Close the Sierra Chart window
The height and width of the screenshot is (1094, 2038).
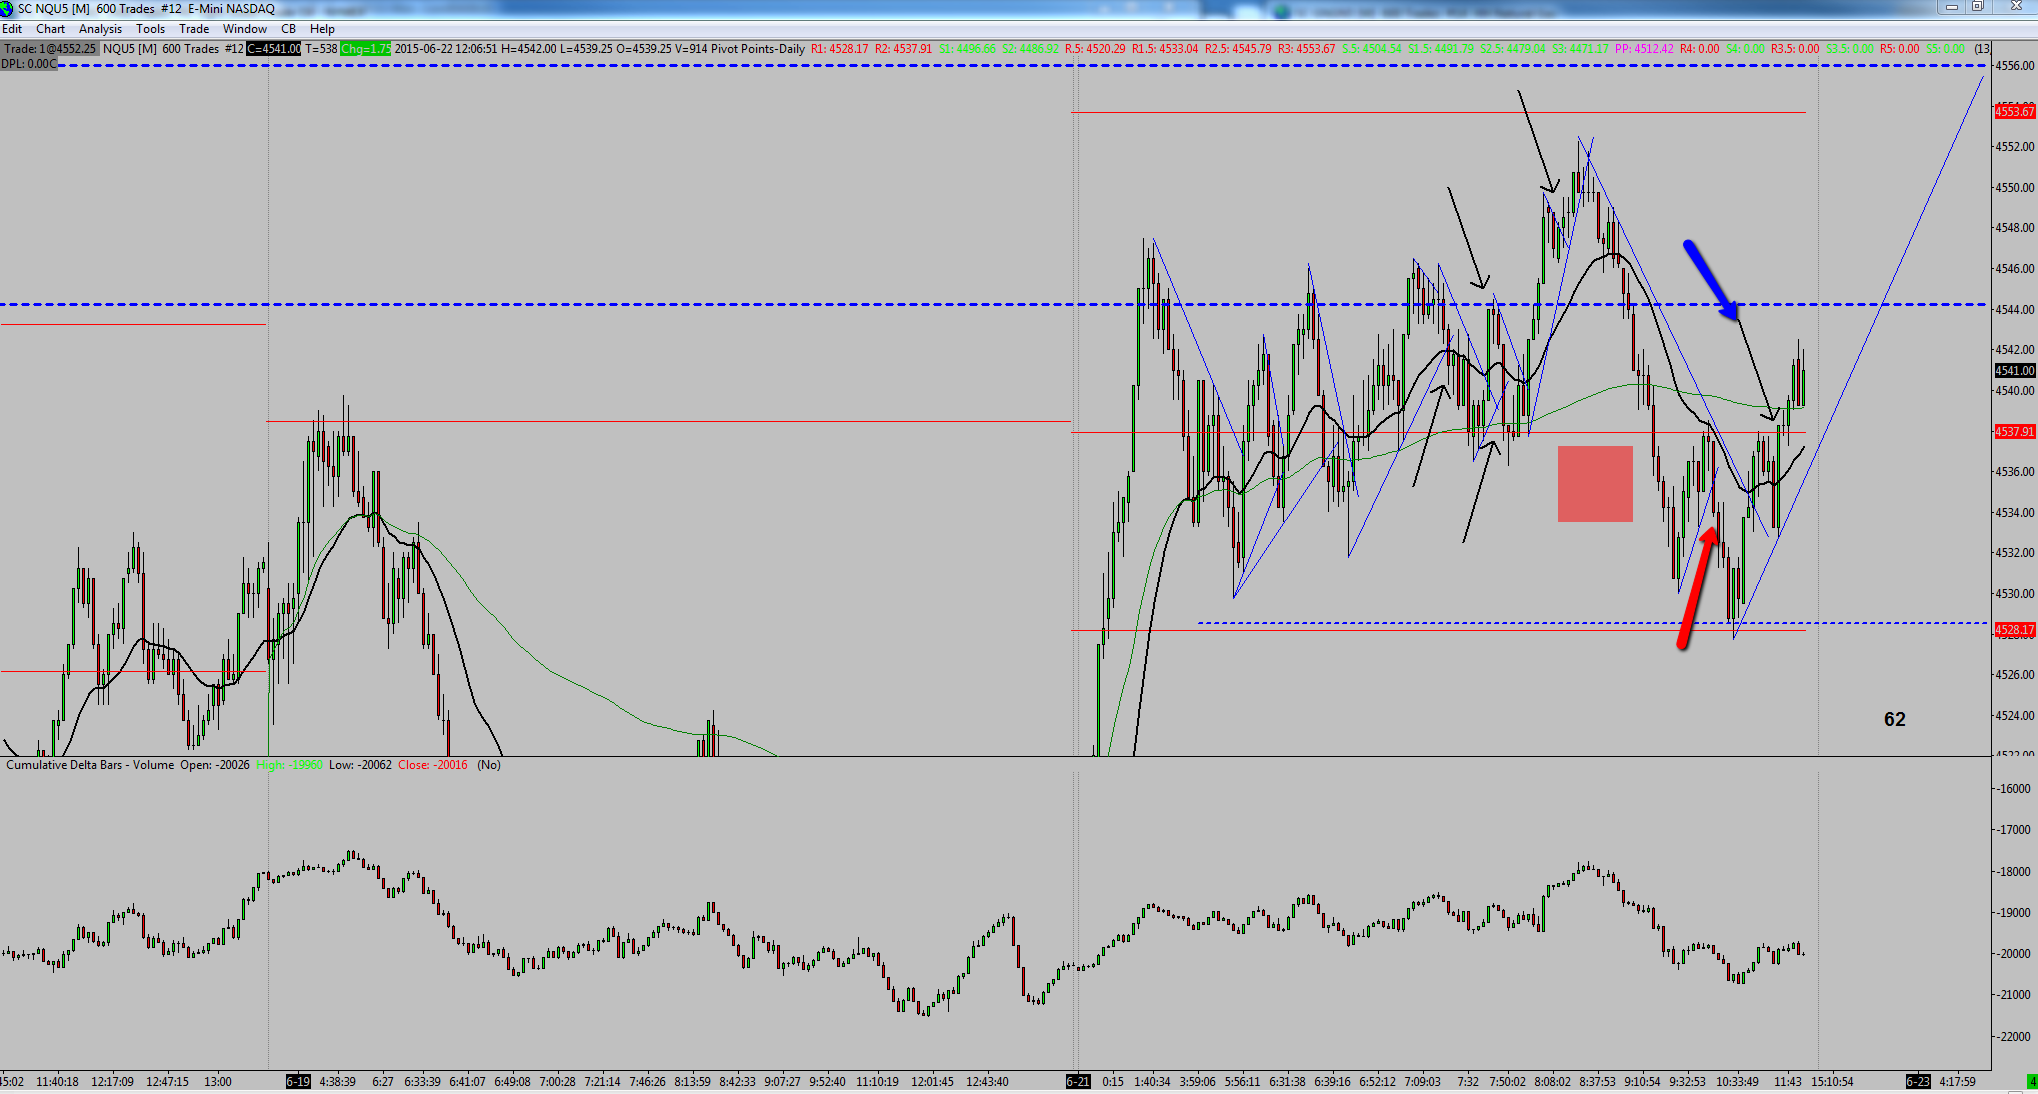click(x=2014, y=7)
